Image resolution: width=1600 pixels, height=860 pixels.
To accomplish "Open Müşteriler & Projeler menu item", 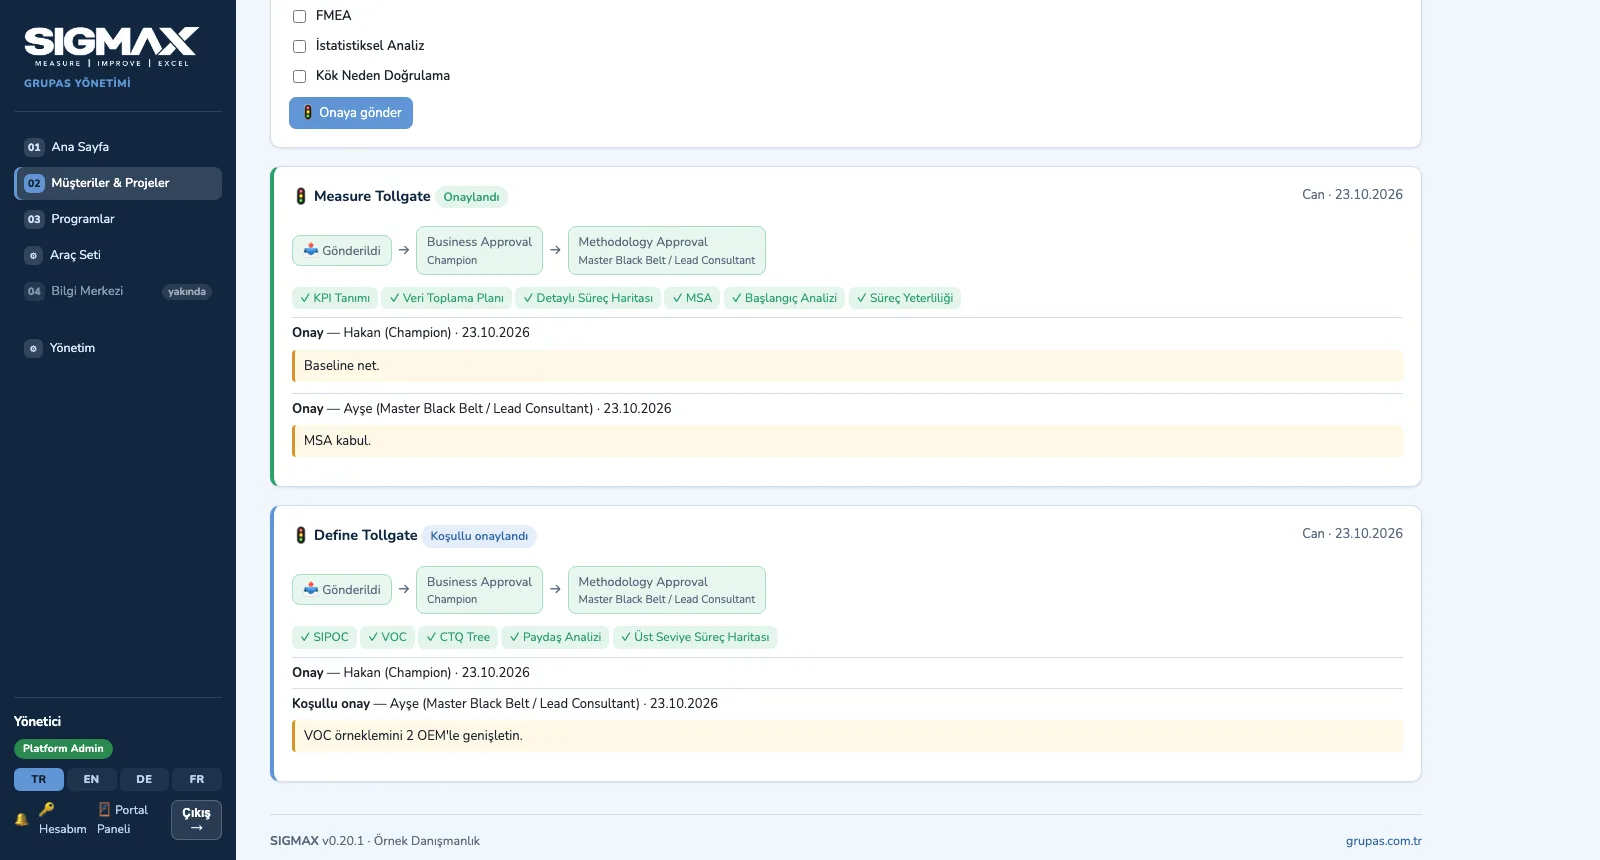I will click(x=118, y=183).
